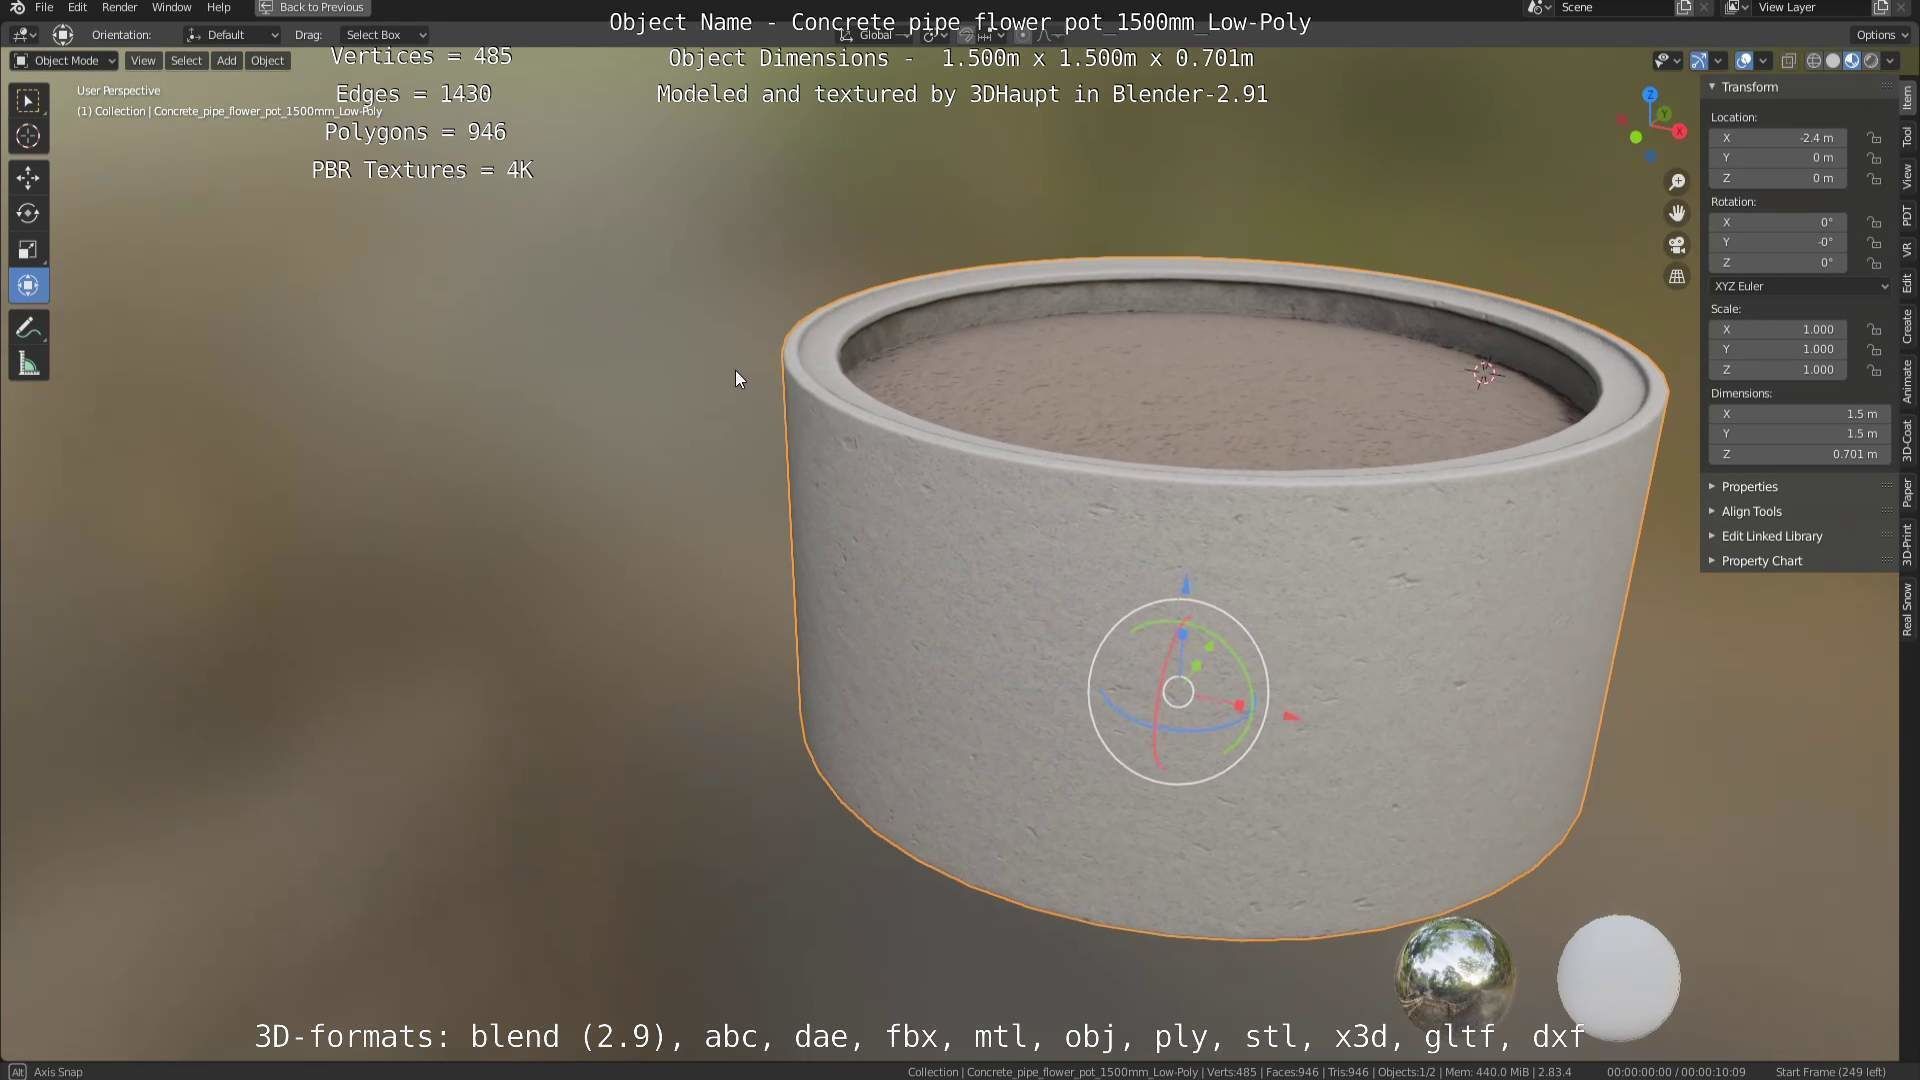Lock the Rotation Z value
Image resolution: width=1920 pixels, height=1080 pixels.
pyautogui.click(x=1875, y=263)
